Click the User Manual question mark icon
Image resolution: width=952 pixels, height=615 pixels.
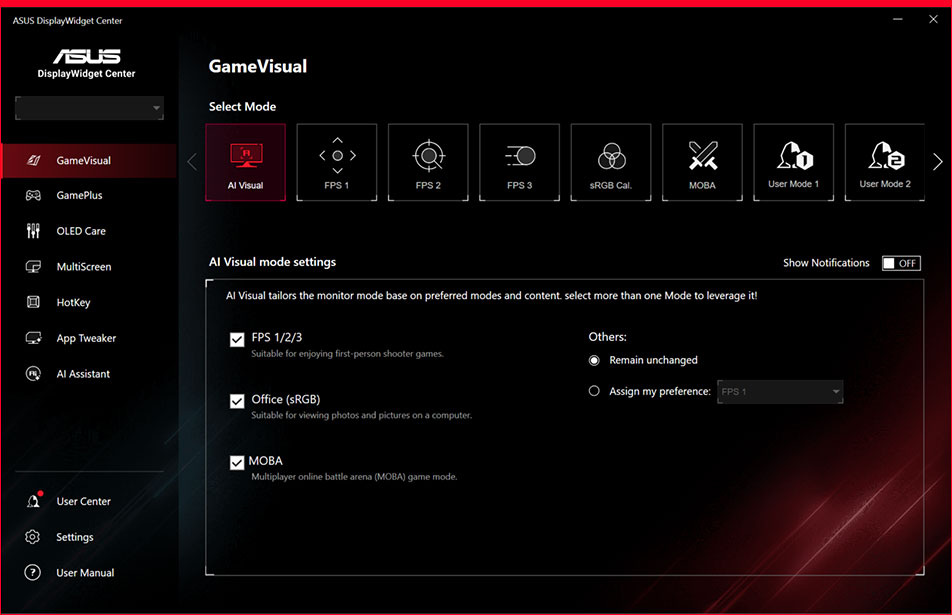click(33, 573)
